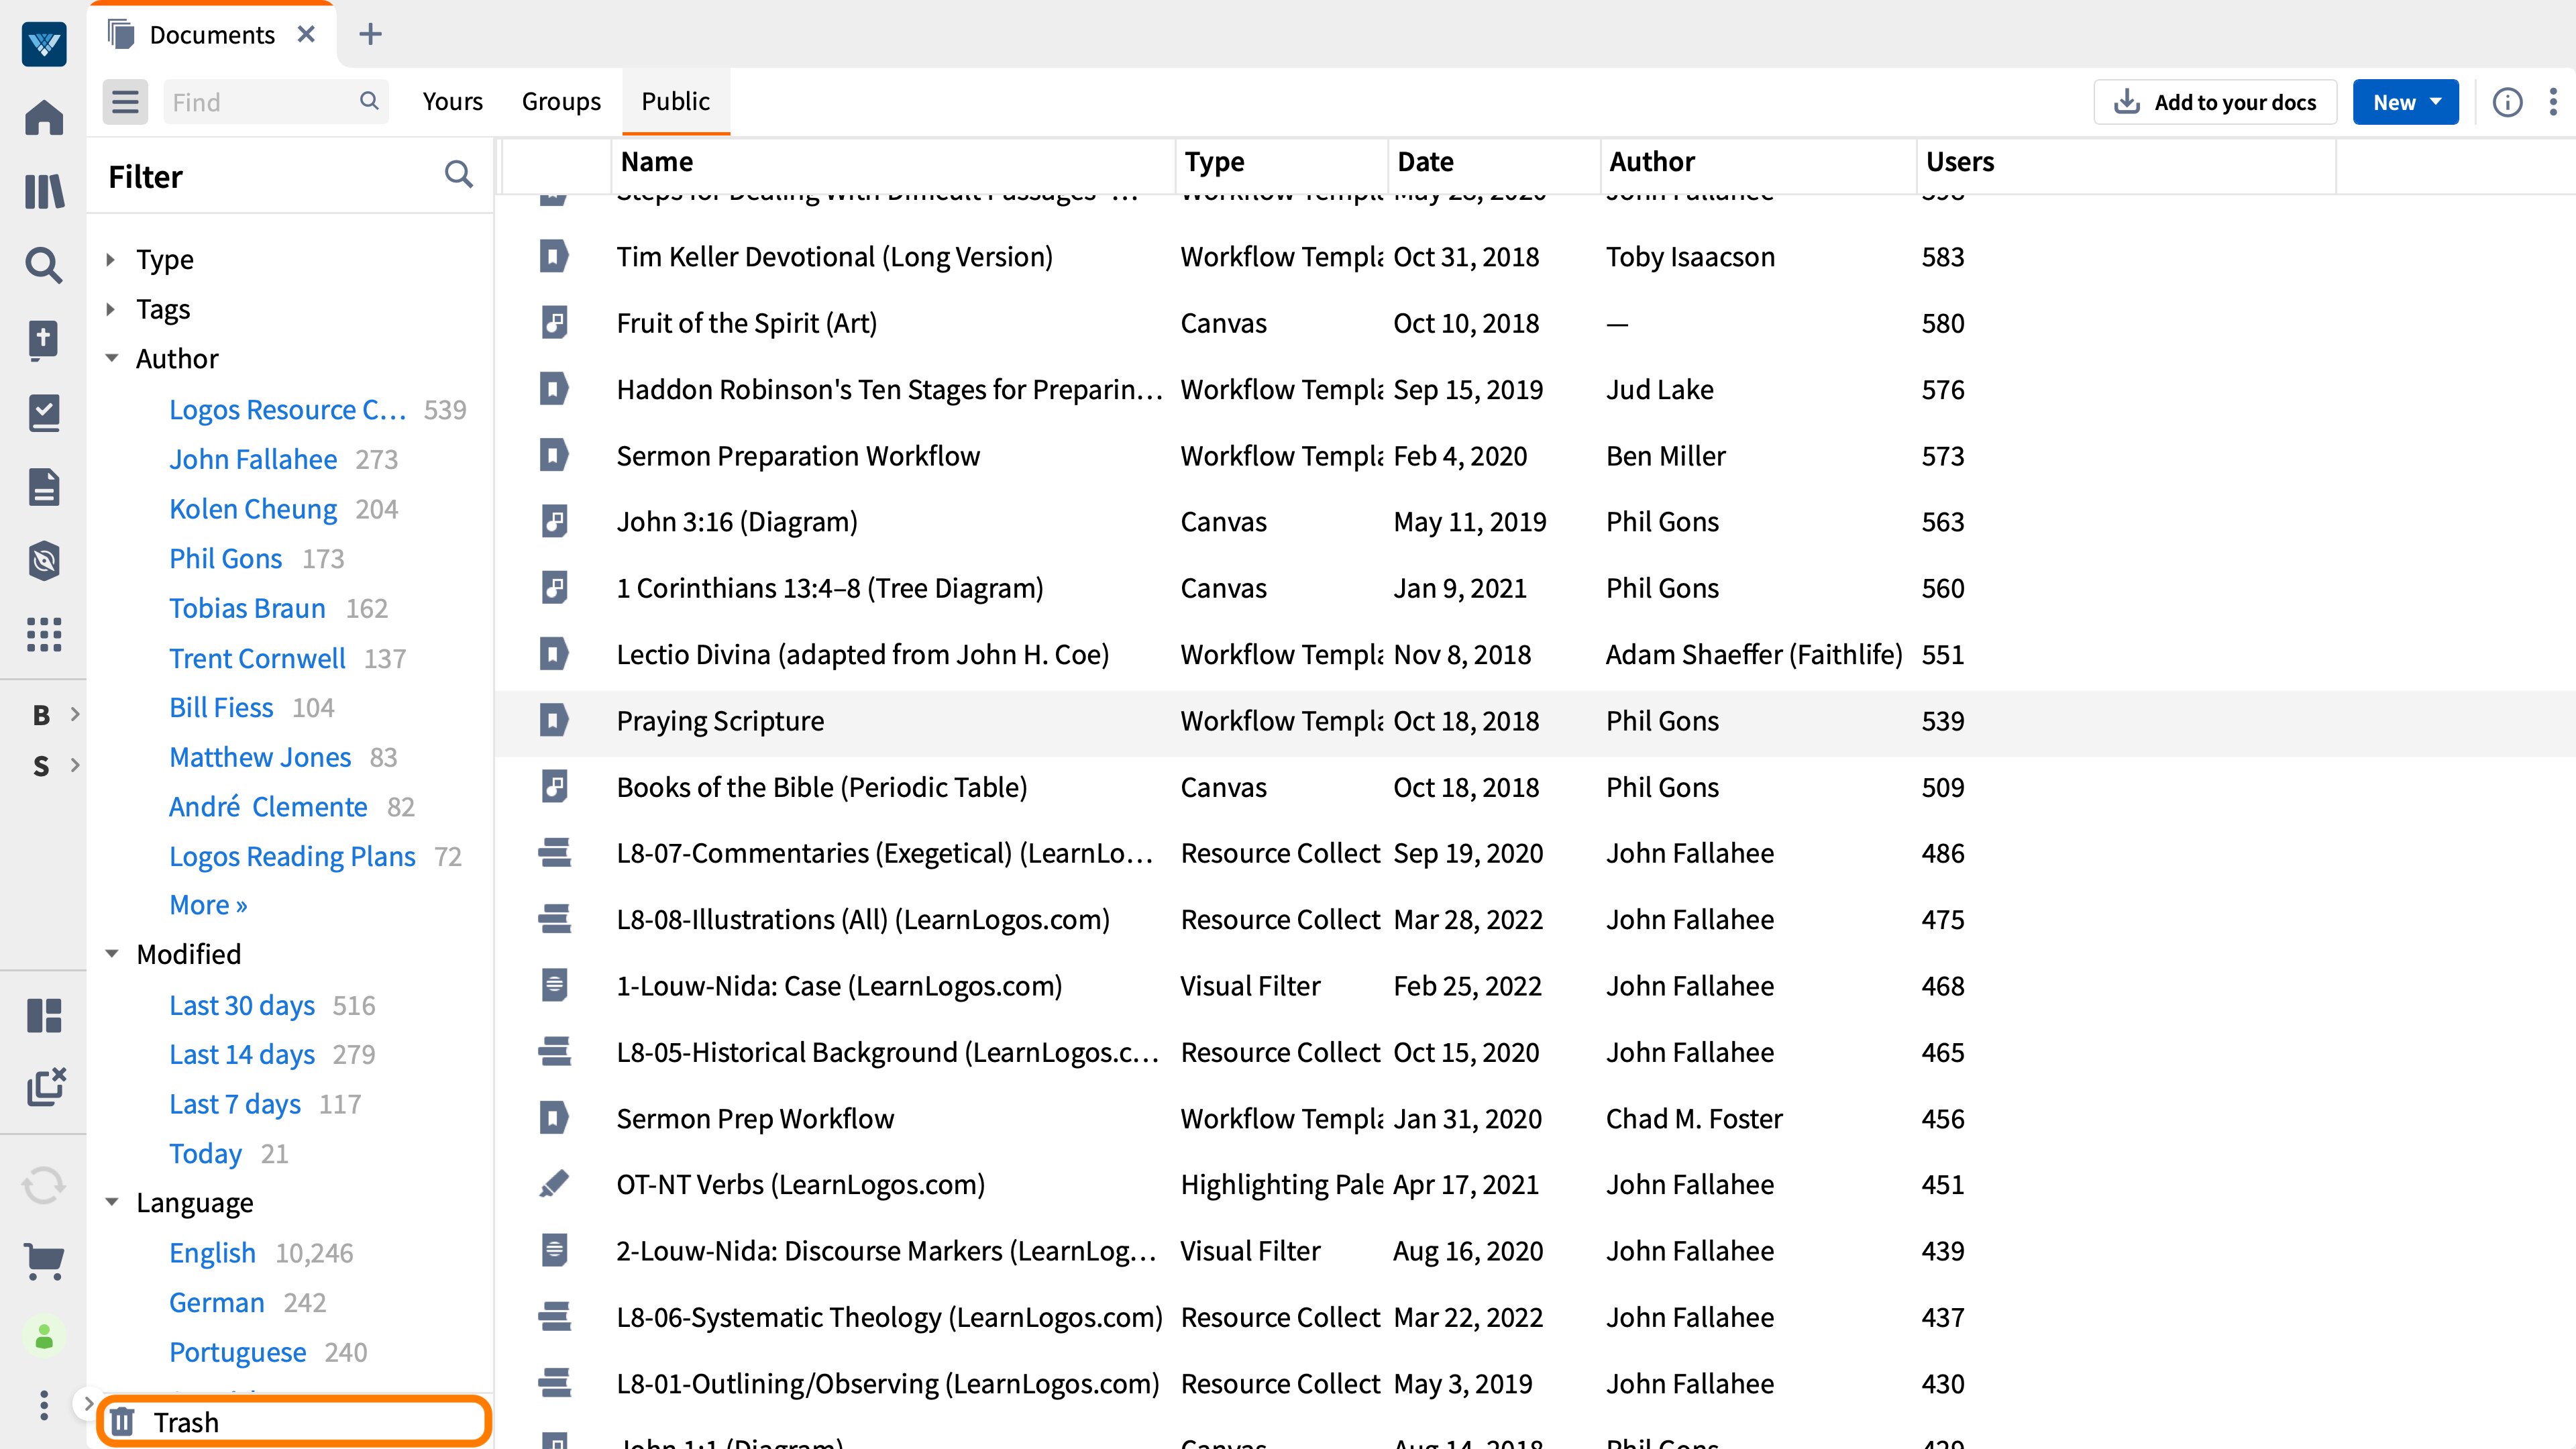Viewport: 2576px width, 1449px height.
Task: Switch to the Yours tab
Action: pos(452,101)
